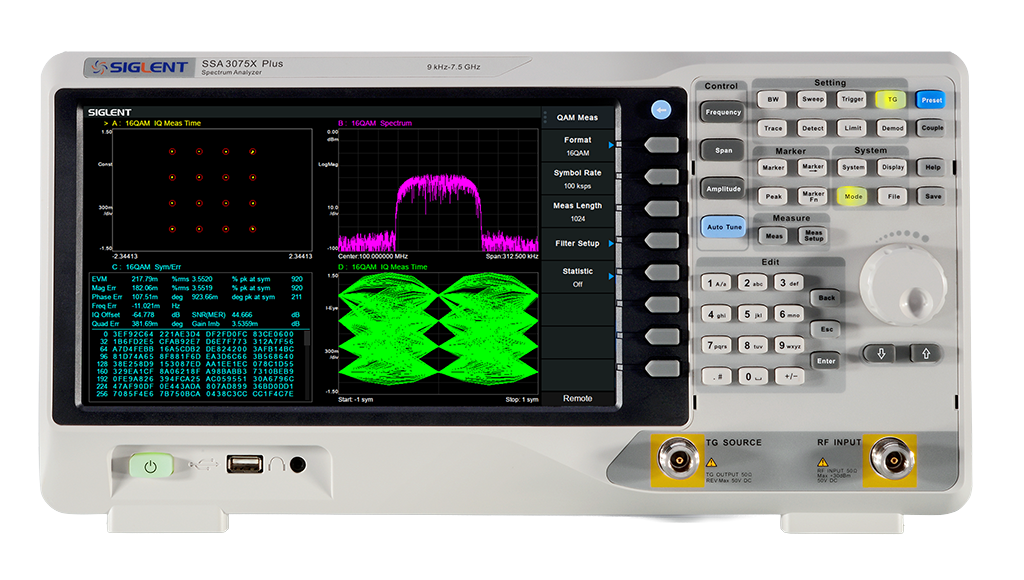Click the up arrow key
The image size is (1024, 580).
(x=926, y=353)
